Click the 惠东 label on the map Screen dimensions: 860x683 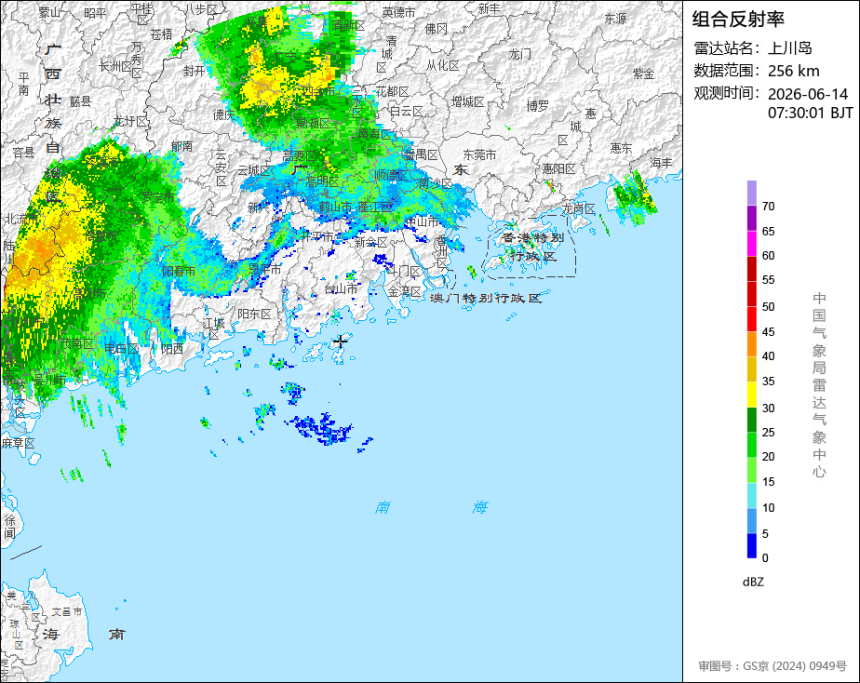pos(621,148)
